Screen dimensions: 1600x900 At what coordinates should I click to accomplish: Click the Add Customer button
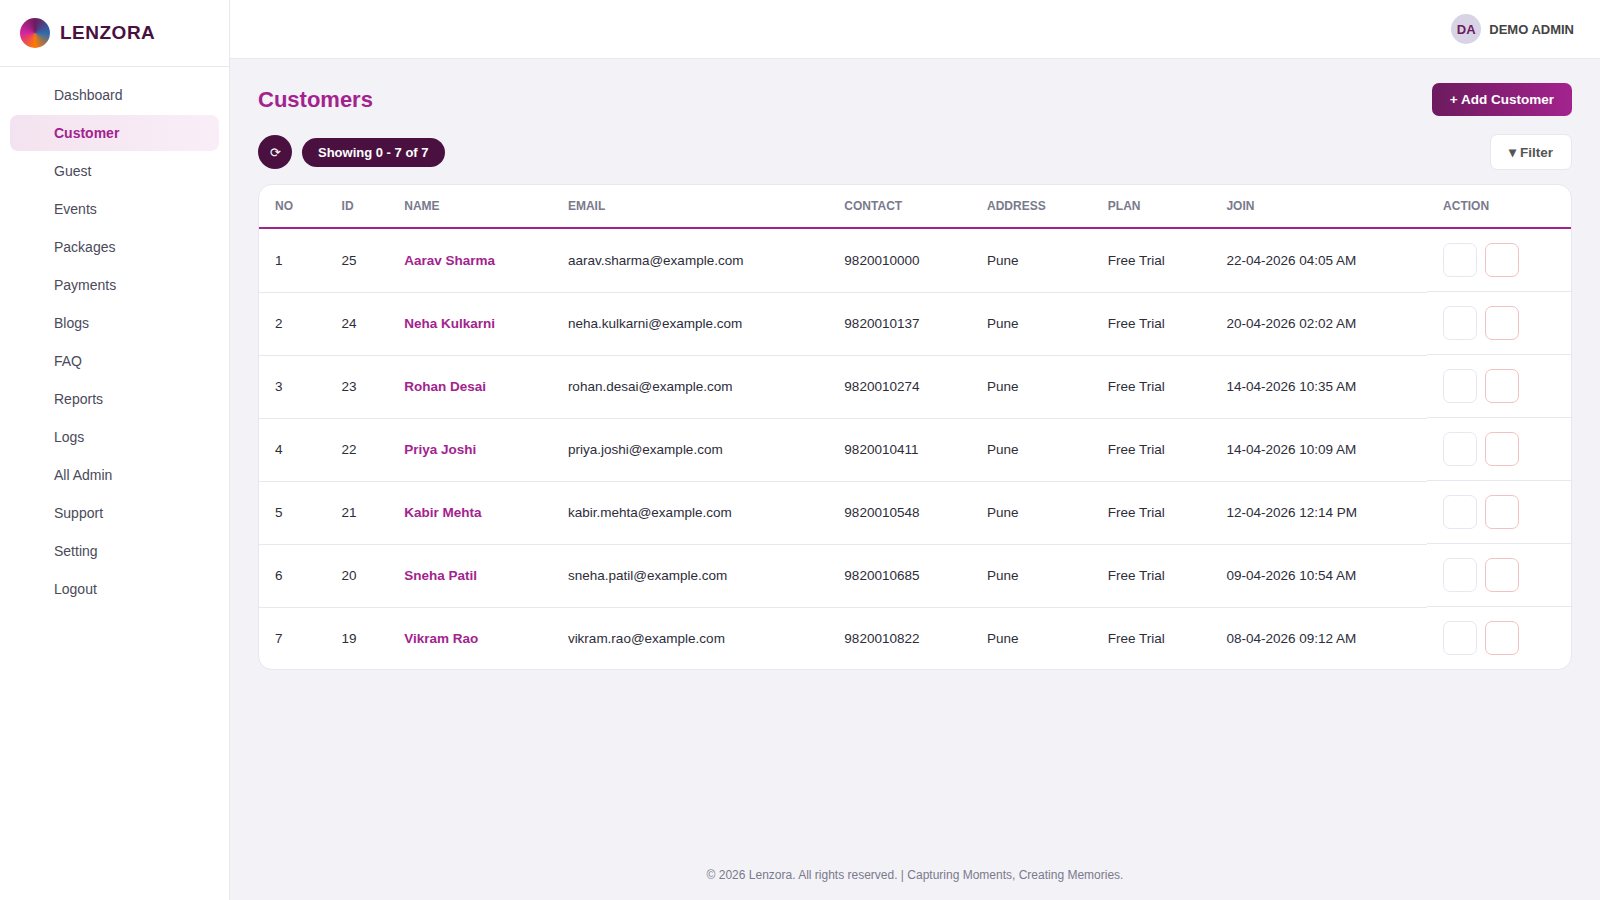pyautogui.click(x=1502, y=99)
